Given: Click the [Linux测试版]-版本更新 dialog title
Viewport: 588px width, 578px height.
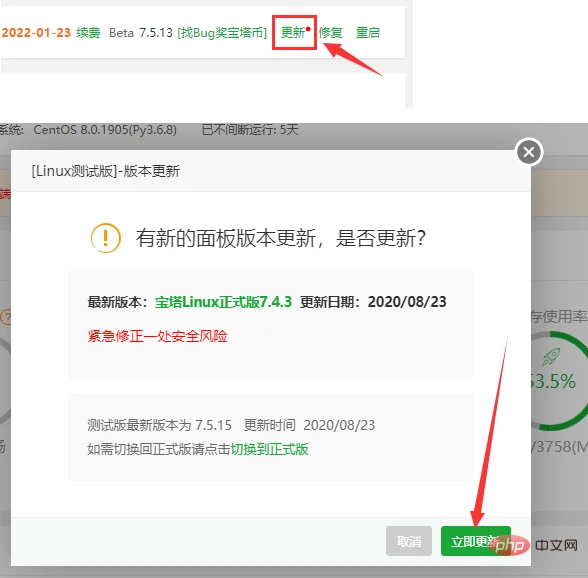Looking at the screenshot, I should coord(105,171).
